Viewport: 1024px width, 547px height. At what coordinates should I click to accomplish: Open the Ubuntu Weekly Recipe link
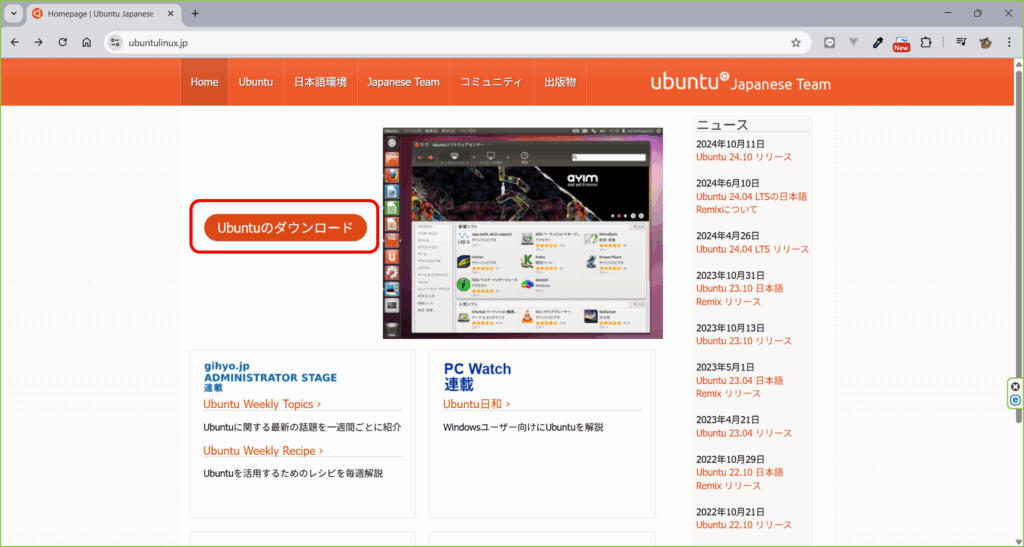[x=263, y=451]
